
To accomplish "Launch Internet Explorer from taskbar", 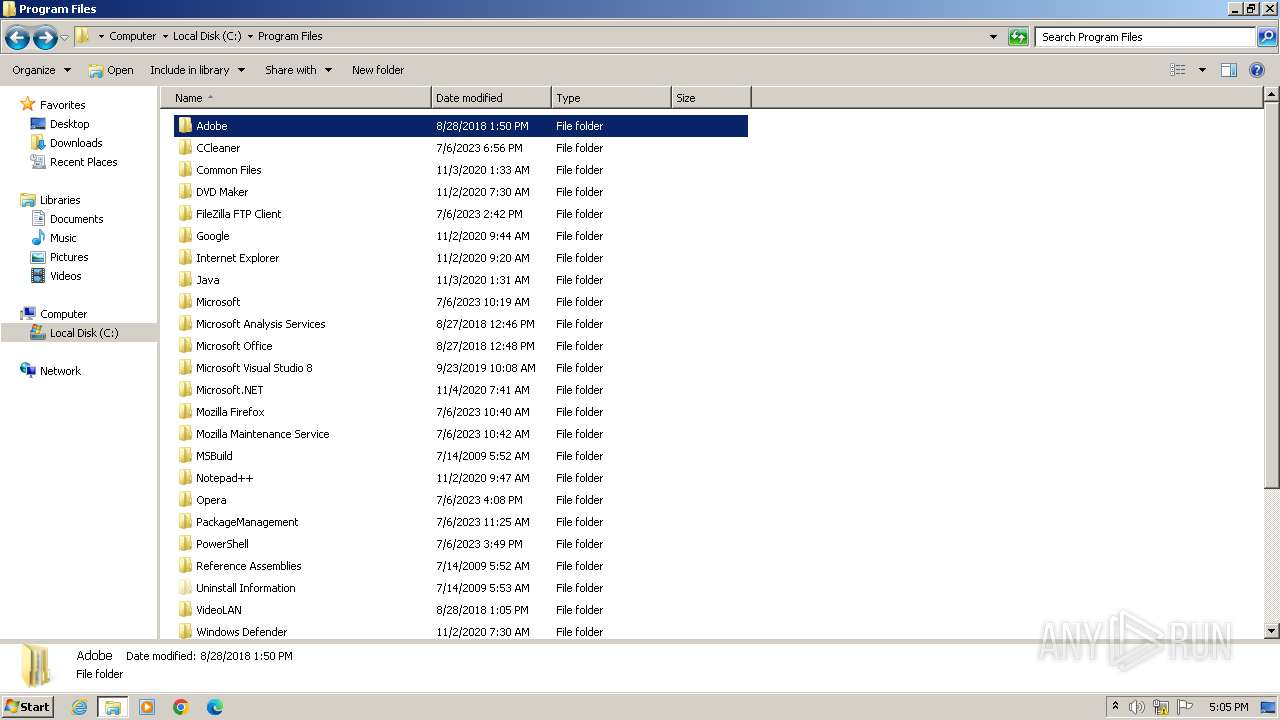I will pyautogui.click(x=80, y=707).
